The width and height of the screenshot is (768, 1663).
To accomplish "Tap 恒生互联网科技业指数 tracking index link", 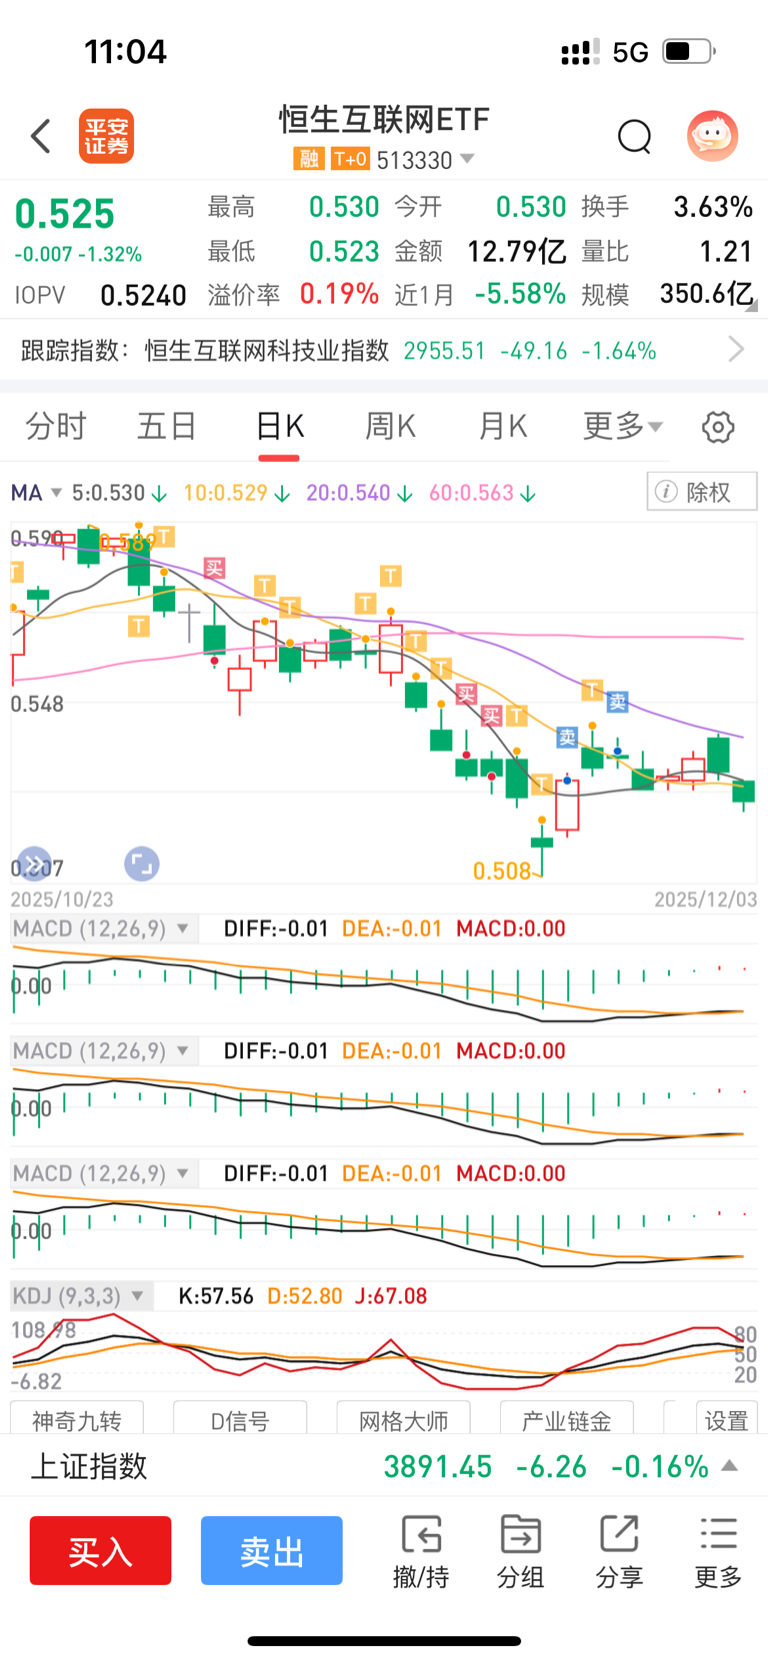I will [x=267, y=351].
